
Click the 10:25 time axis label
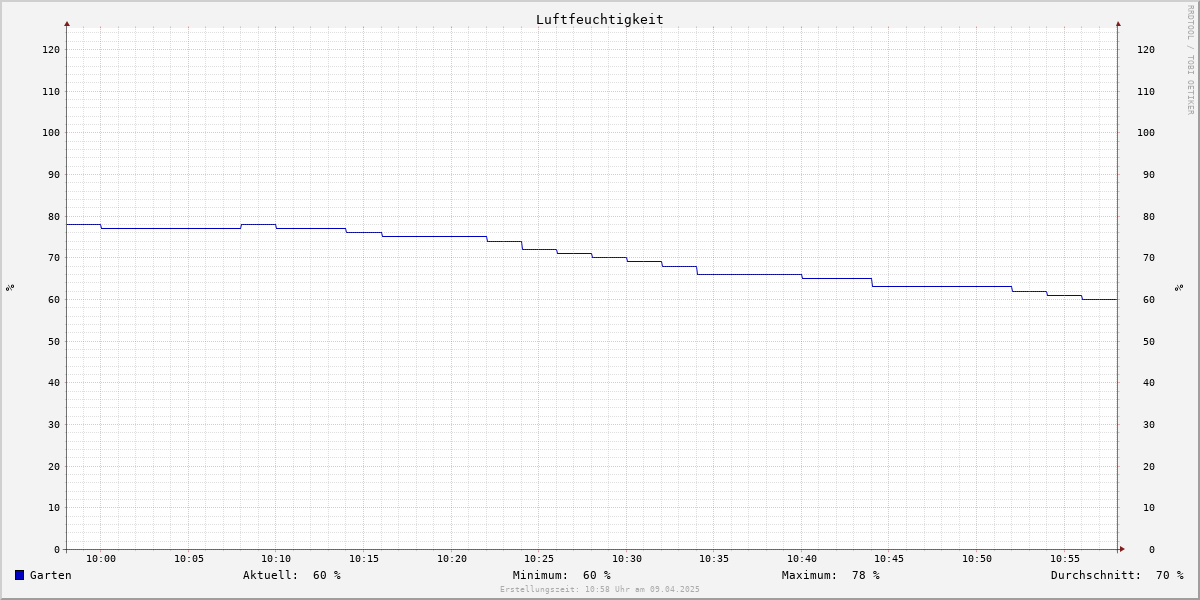(539, 559)
